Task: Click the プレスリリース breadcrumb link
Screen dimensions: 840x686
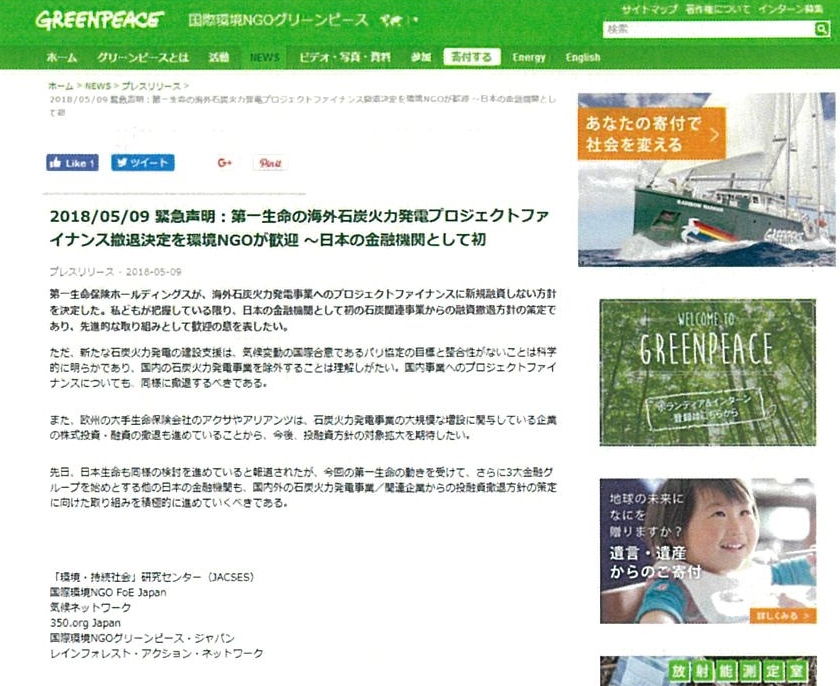Action: point(151,86)
